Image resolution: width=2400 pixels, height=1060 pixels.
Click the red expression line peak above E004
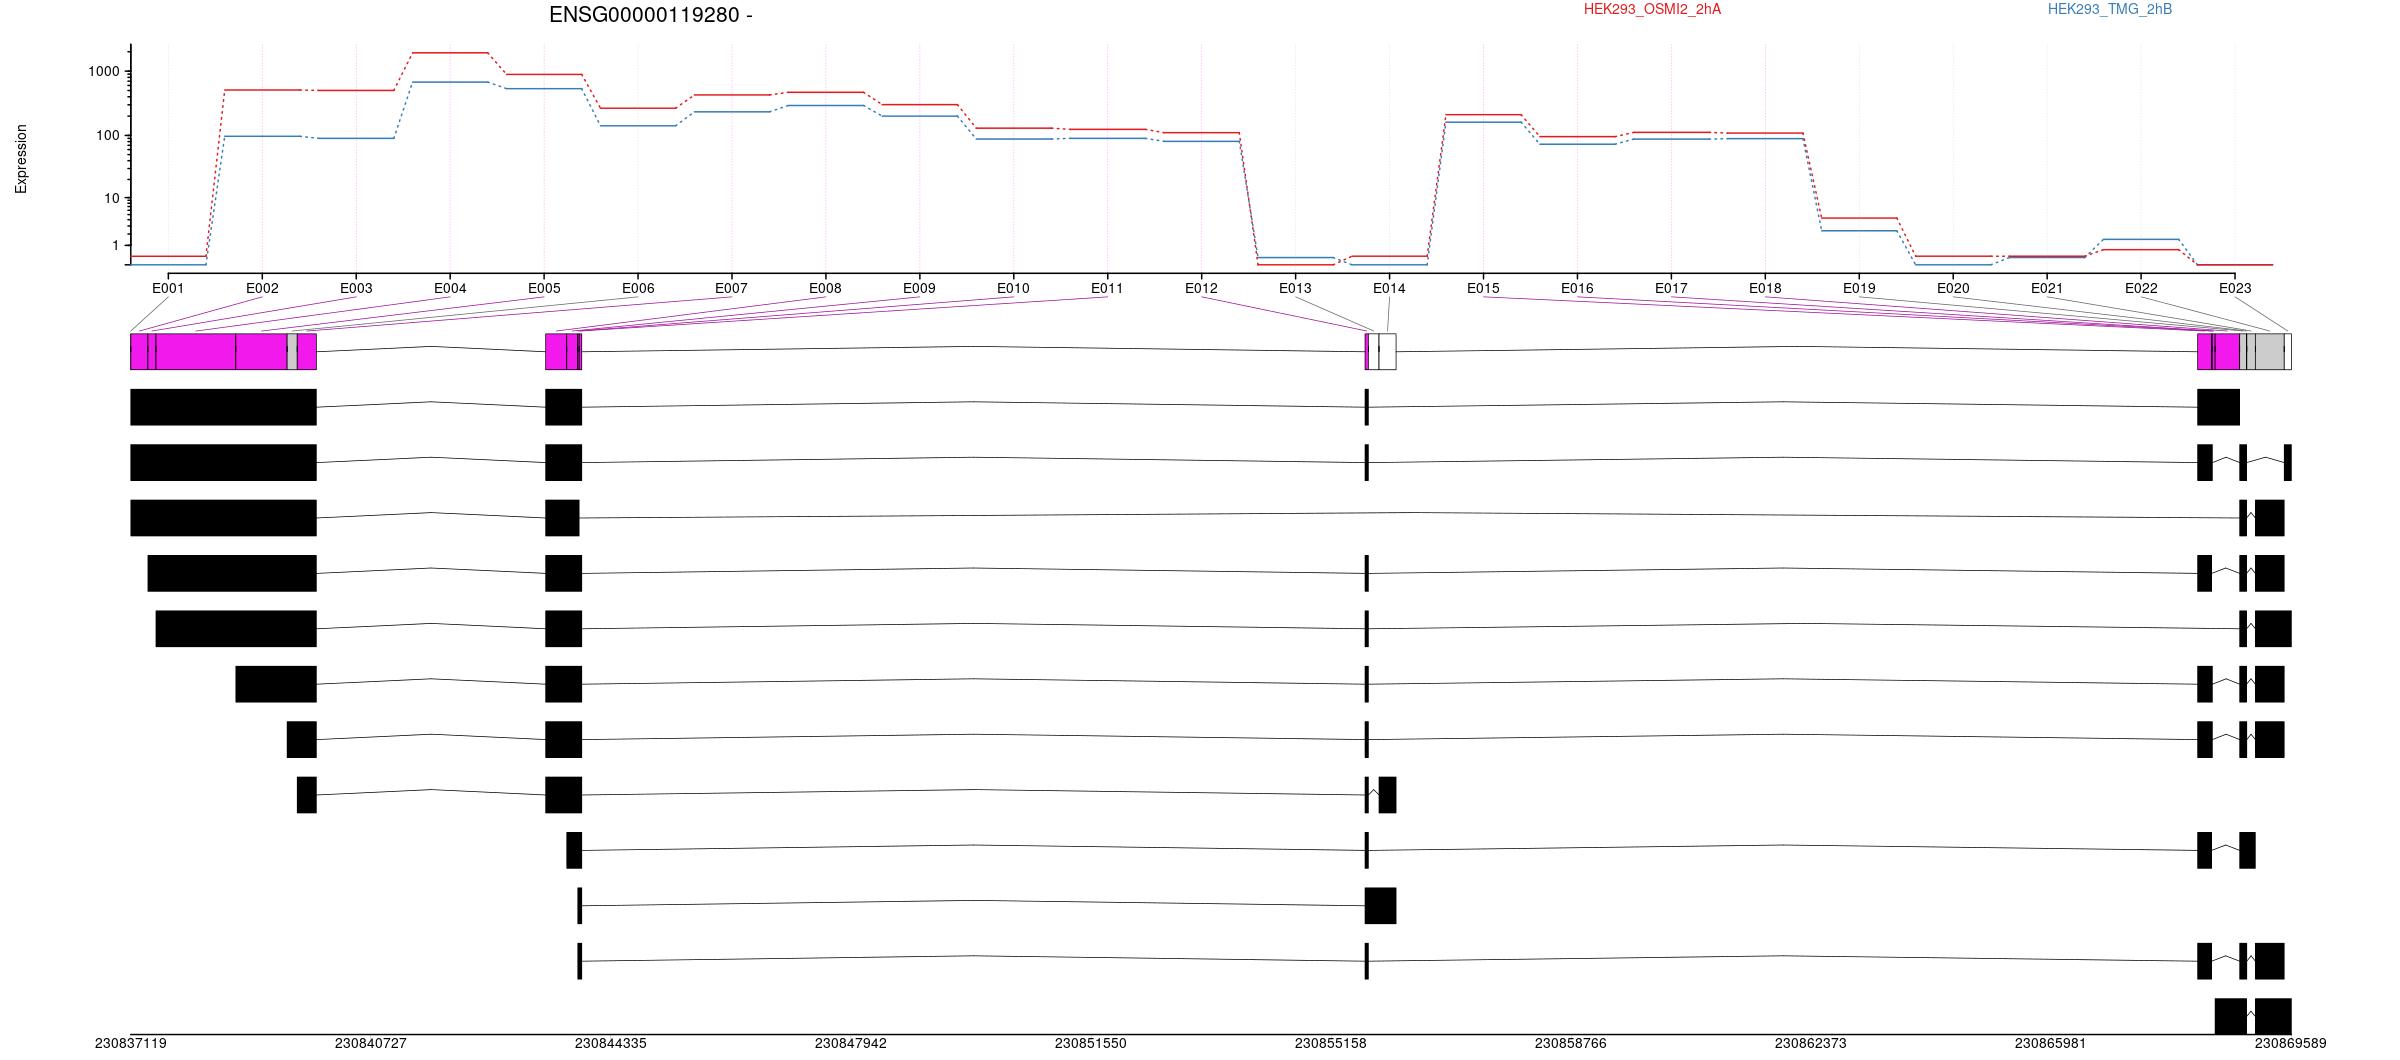(450, 52)
